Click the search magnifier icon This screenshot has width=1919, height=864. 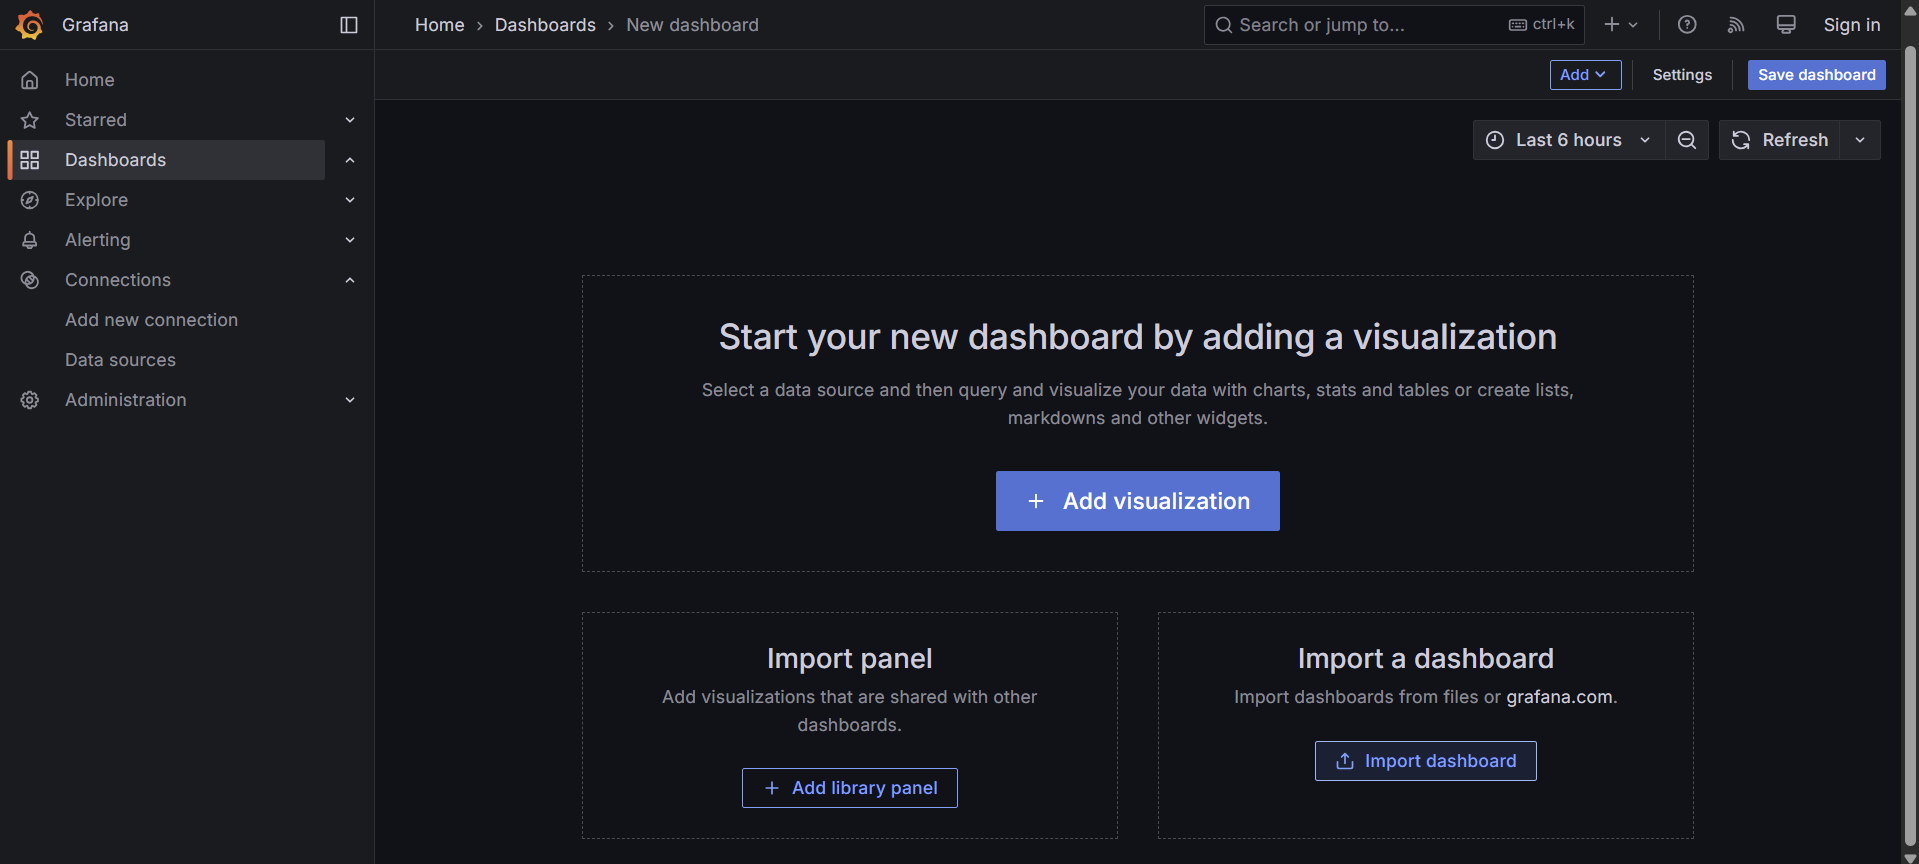[1223, 25]
